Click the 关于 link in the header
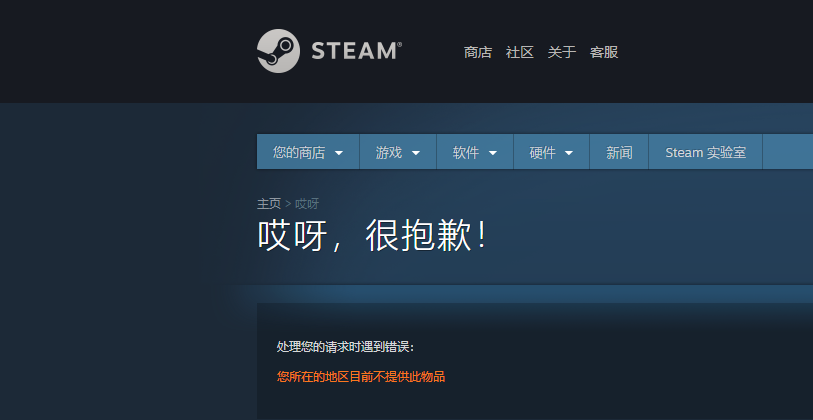 coord(562,52)
